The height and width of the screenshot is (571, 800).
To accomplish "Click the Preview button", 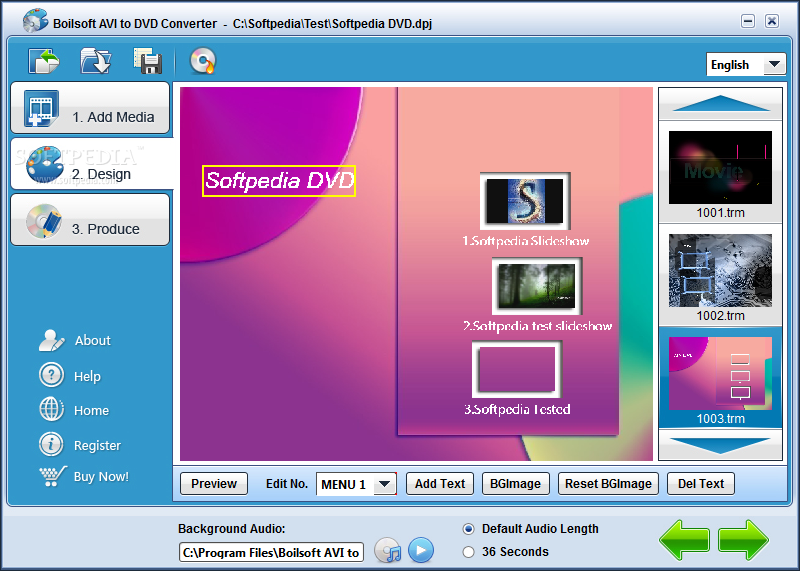I will (214, 484).
